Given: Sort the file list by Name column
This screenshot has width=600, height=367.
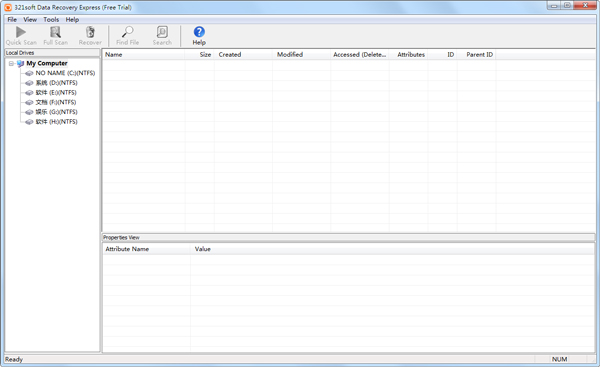Looking at the screenshot, I should click(x=143, y=55).
